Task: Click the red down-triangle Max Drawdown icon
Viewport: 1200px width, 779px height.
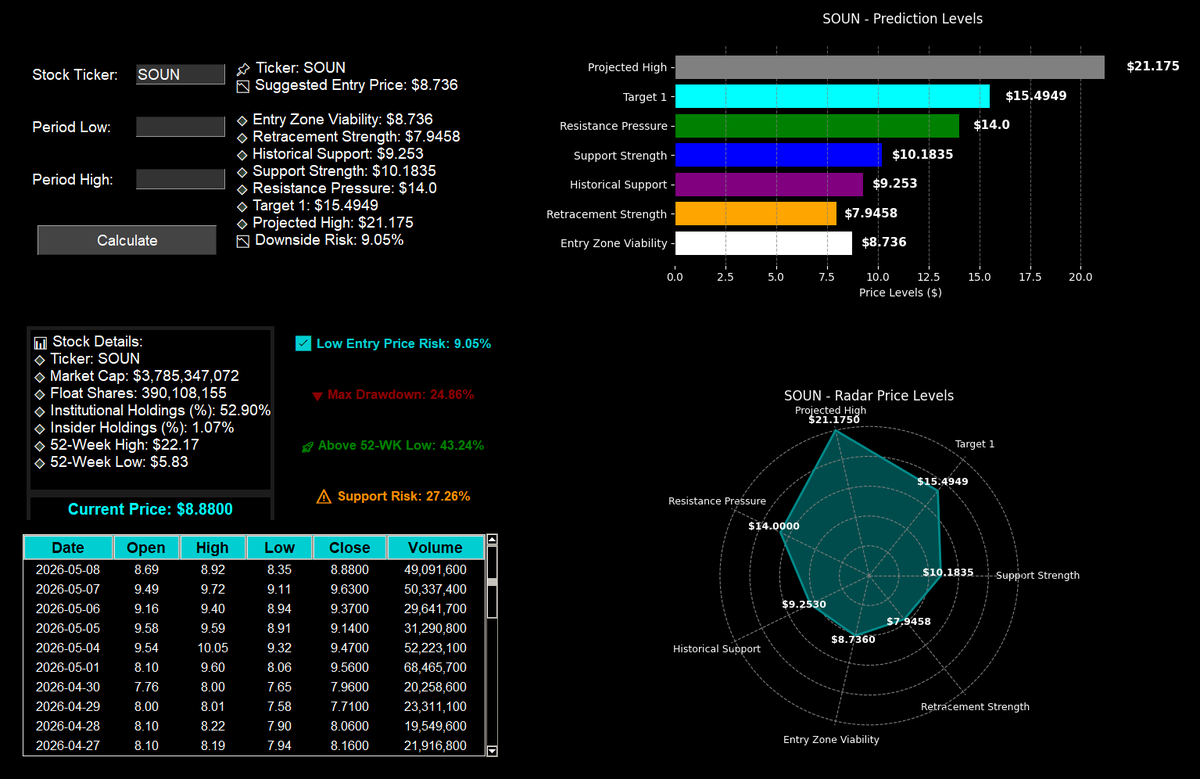Action: 317,396
